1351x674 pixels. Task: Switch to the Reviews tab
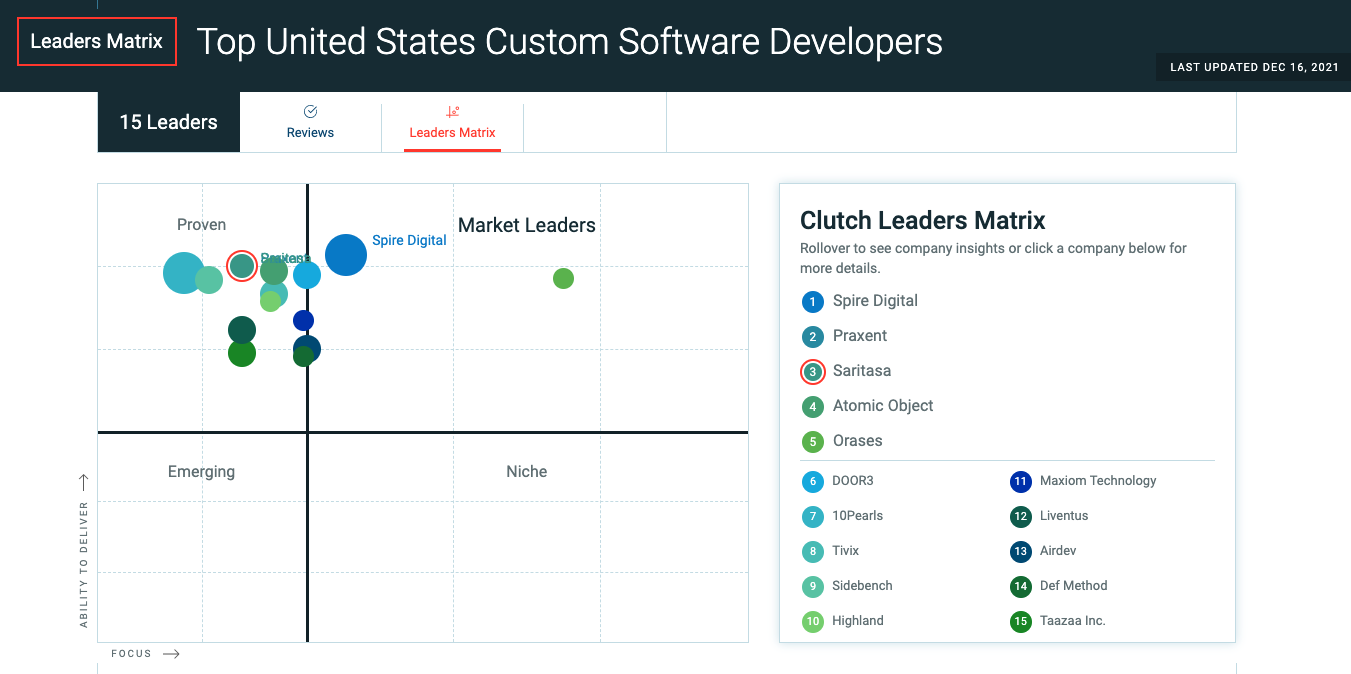310,122
